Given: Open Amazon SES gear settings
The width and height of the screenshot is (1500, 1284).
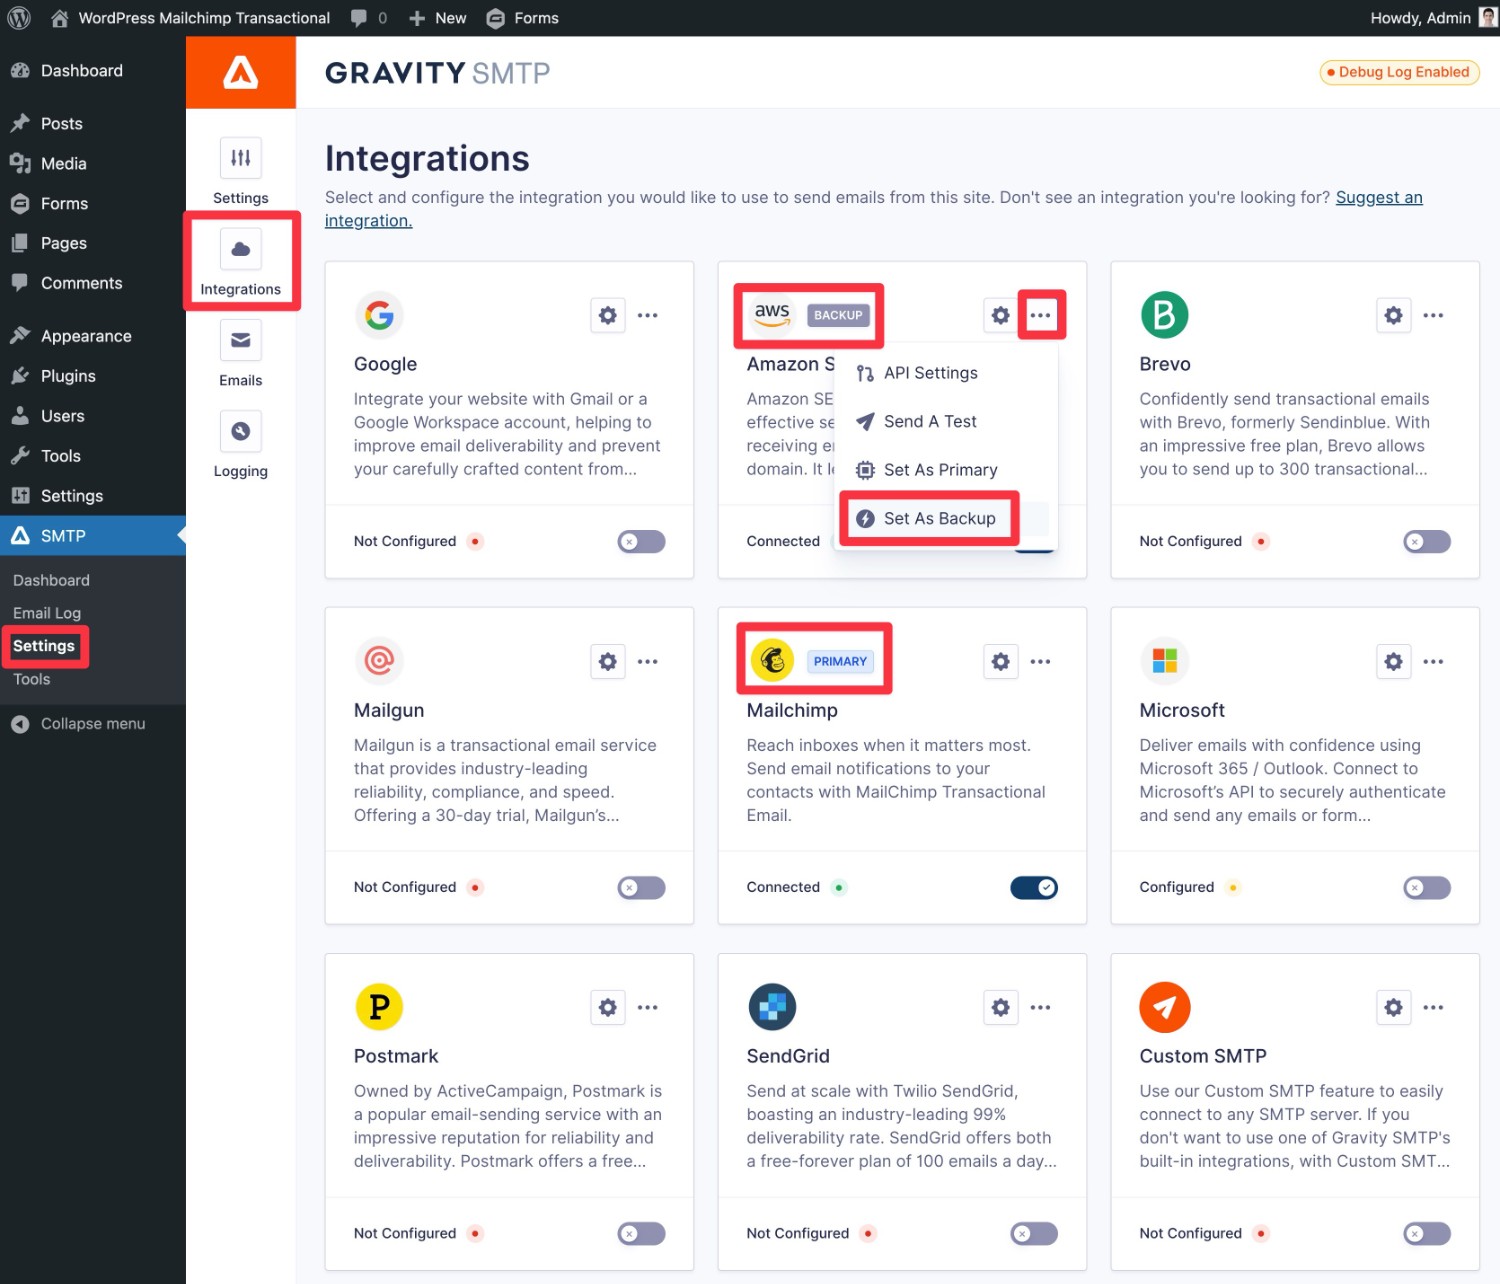Looking at the screenshot, I should [1001, 316].
